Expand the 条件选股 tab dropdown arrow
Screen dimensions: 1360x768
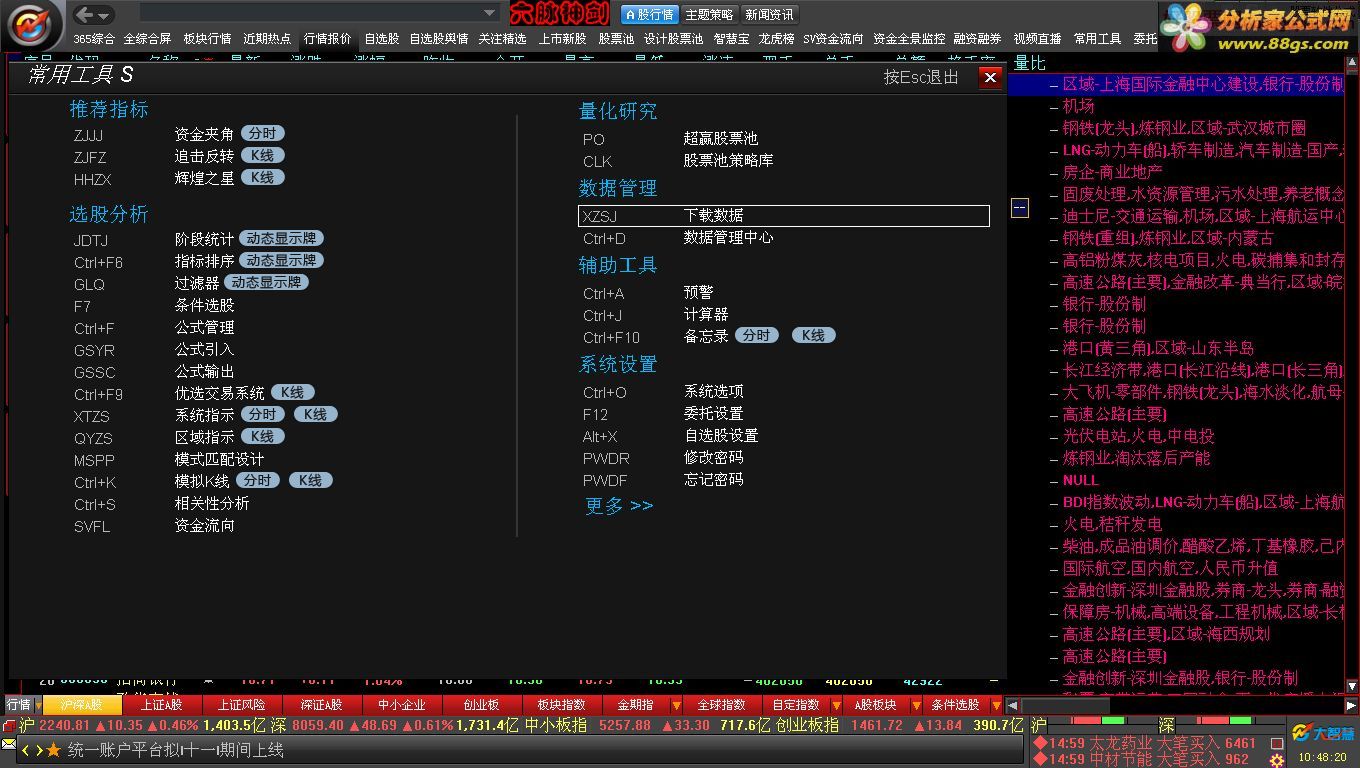coord(996,705)
